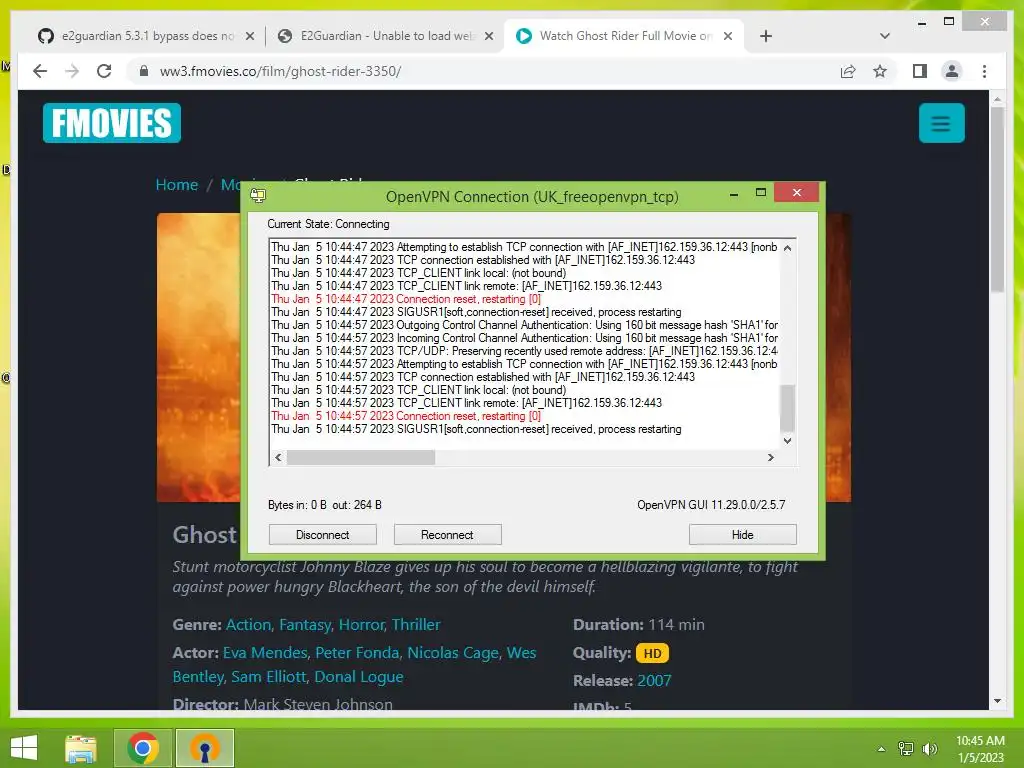Minimize the OpenVPN Connection dialog
Image resolution: width=1024 pixels, height=768 pixels.
coord(734,193)
